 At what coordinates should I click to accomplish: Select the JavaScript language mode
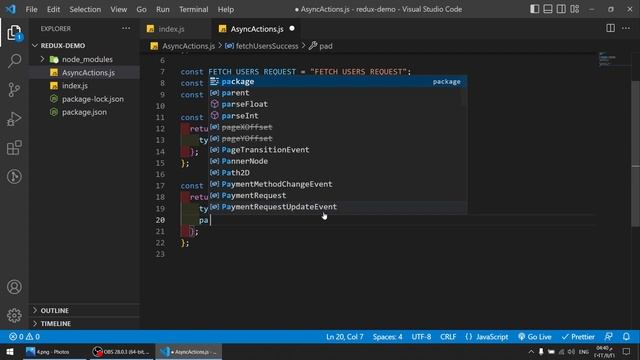tap(487, 337)
